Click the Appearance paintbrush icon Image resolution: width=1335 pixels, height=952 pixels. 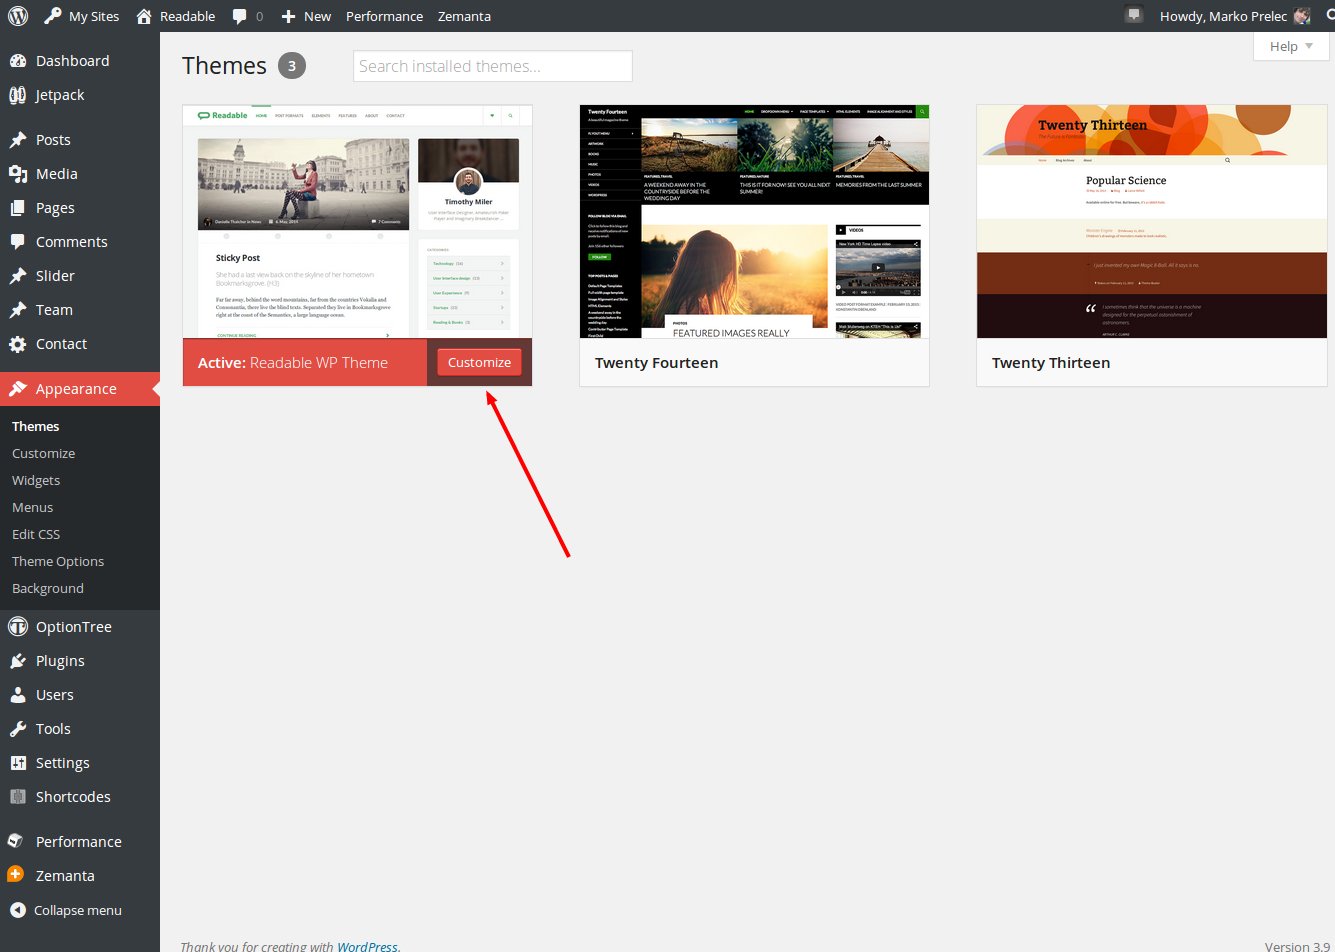point(18,389)
